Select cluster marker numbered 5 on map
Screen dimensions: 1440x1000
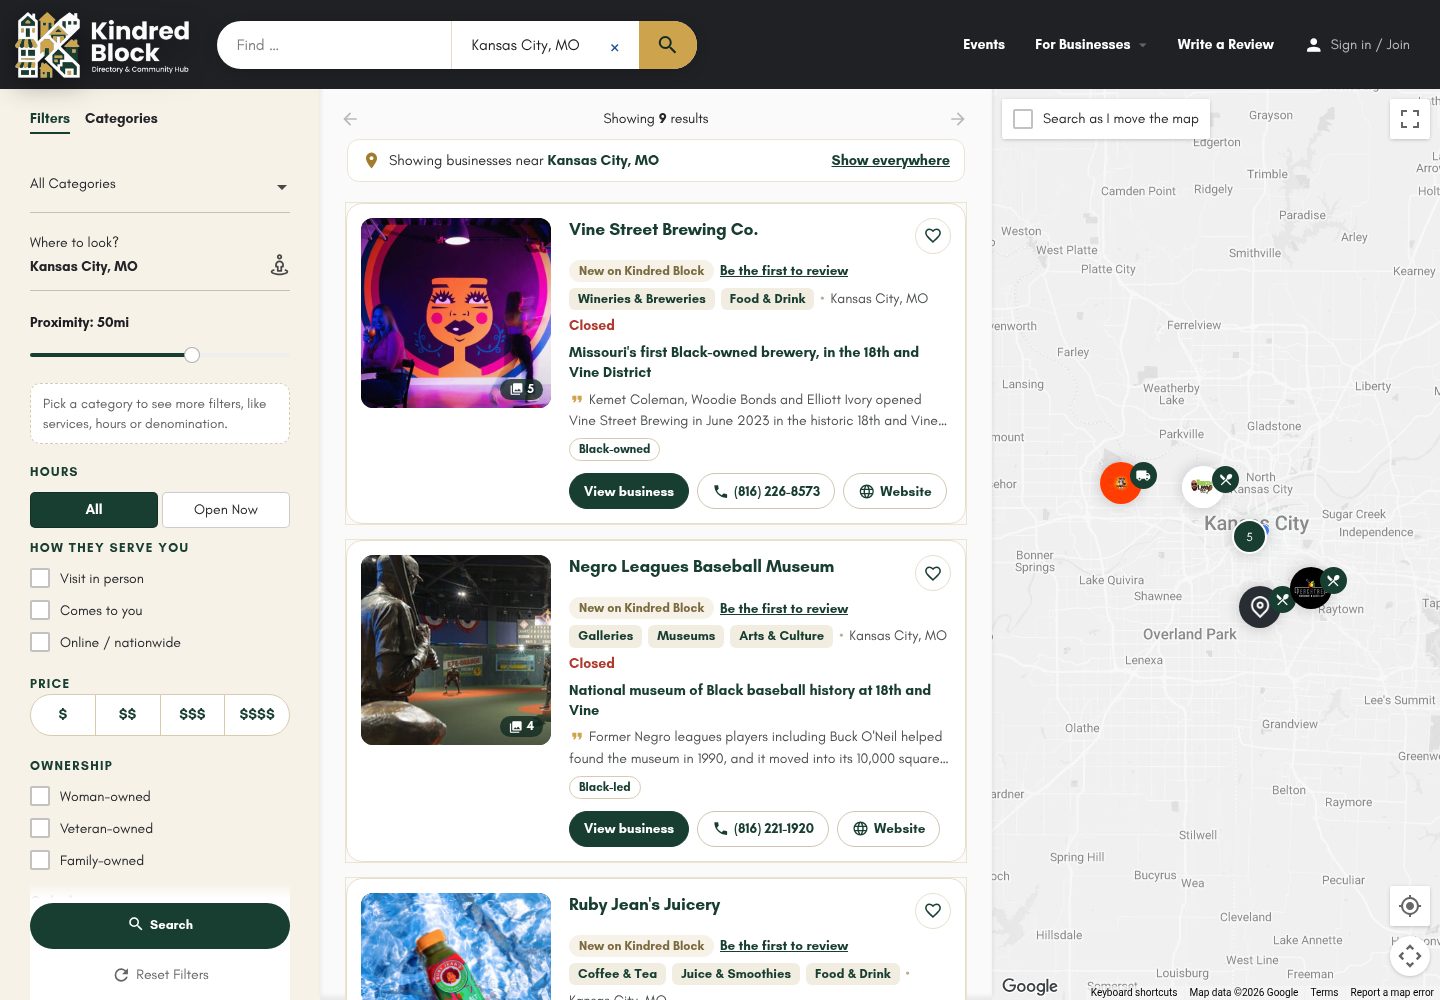click(1249, 537)
